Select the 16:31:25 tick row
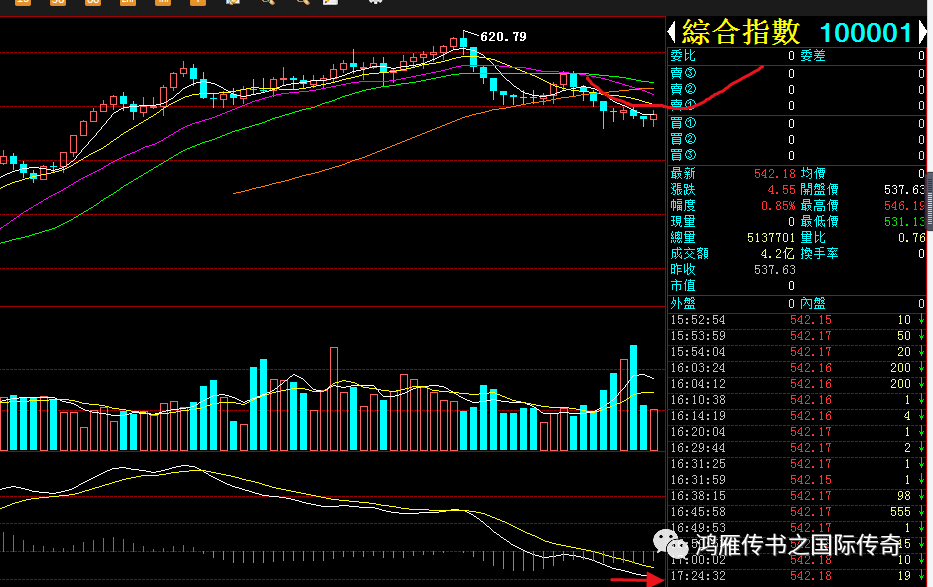Viewport: 933px width, 587px height. (x=797, y=464)
